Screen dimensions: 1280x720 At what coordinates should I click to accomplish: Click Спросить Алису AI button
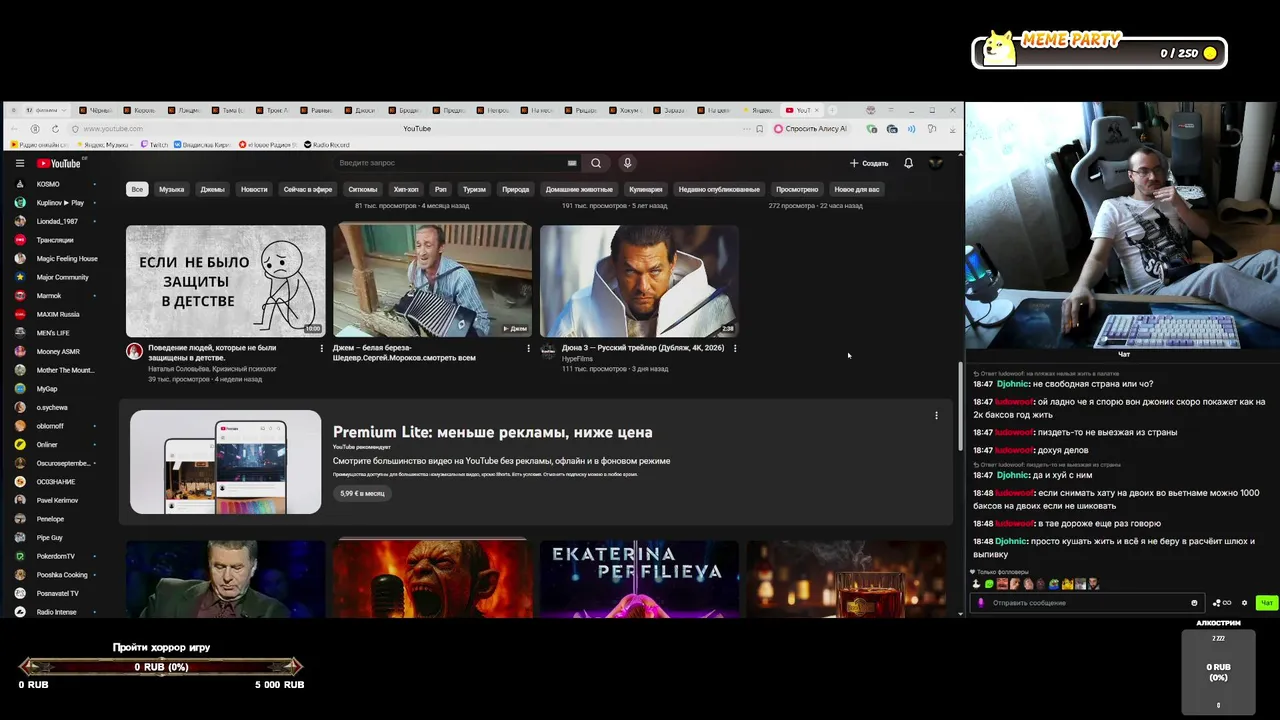click(810, 129)
